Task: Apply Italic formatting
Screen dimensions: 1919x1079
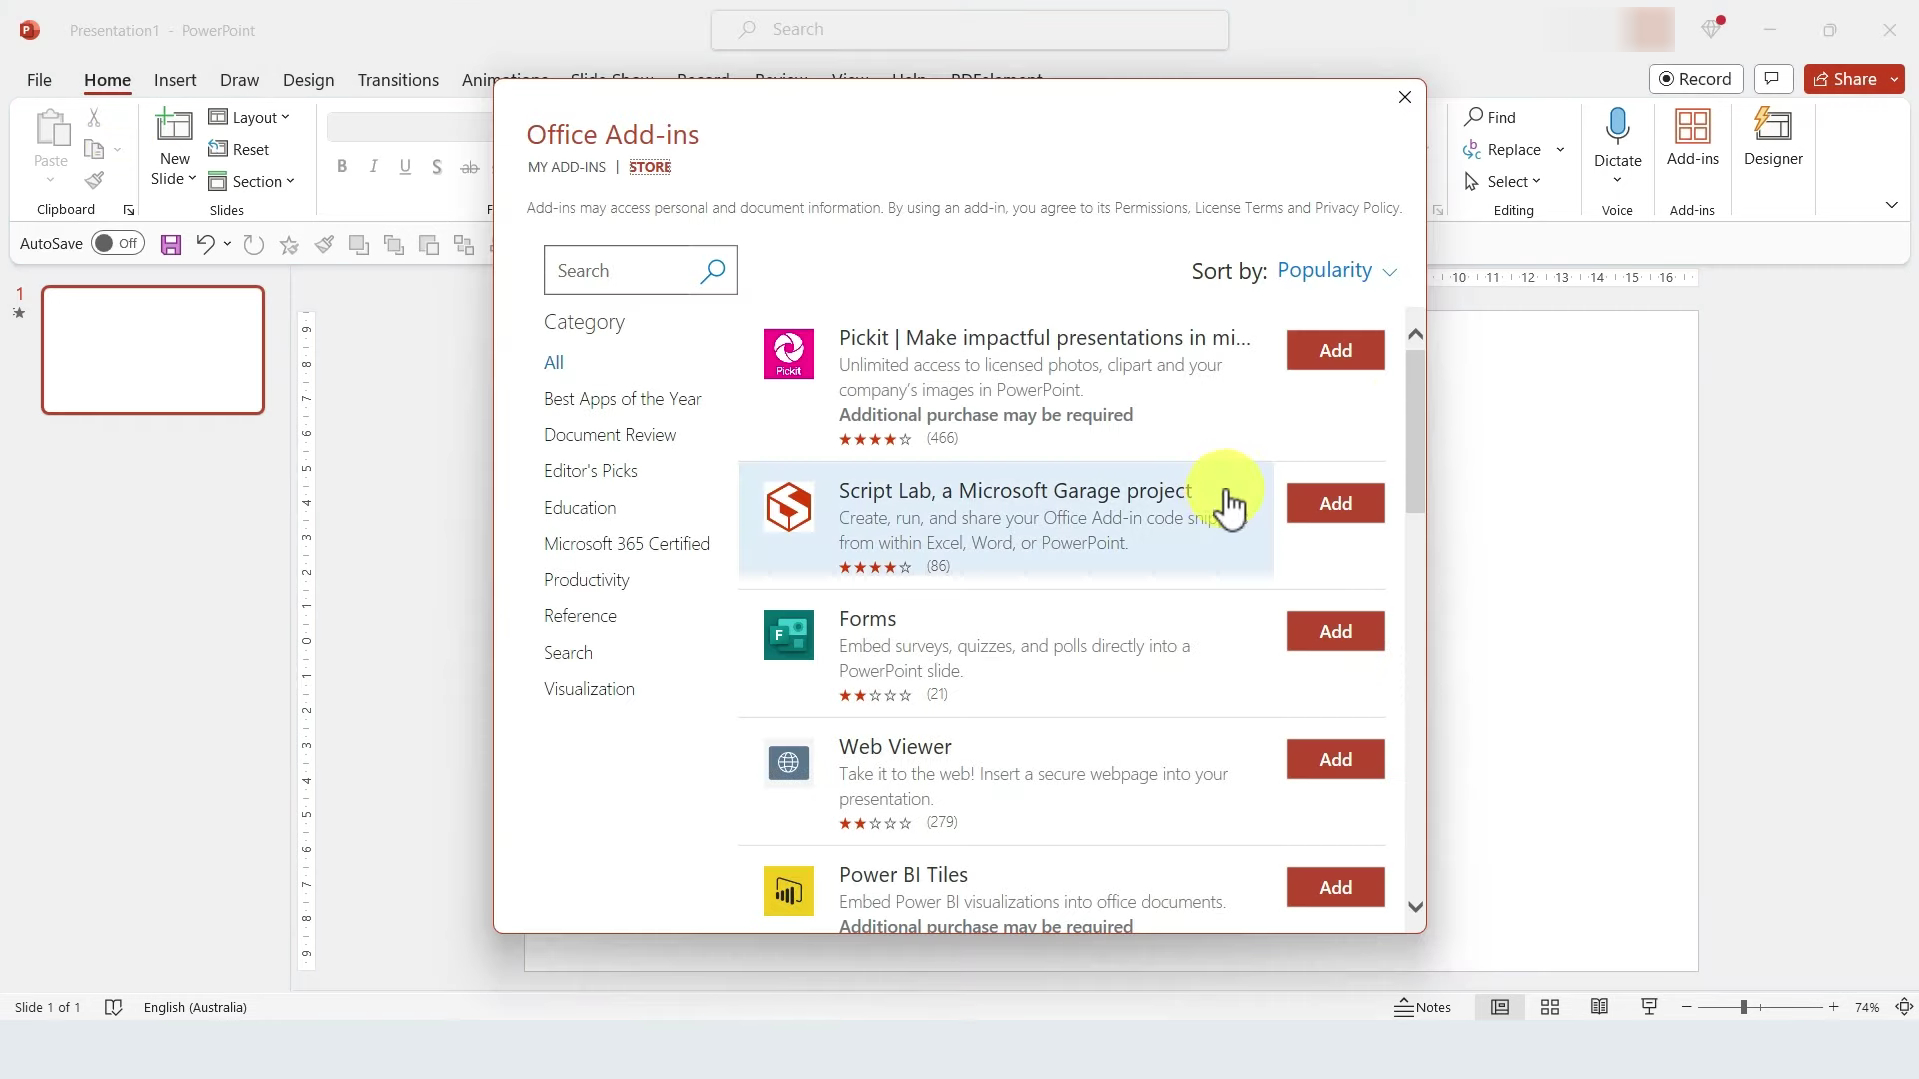Action: (x=373, y=167)
